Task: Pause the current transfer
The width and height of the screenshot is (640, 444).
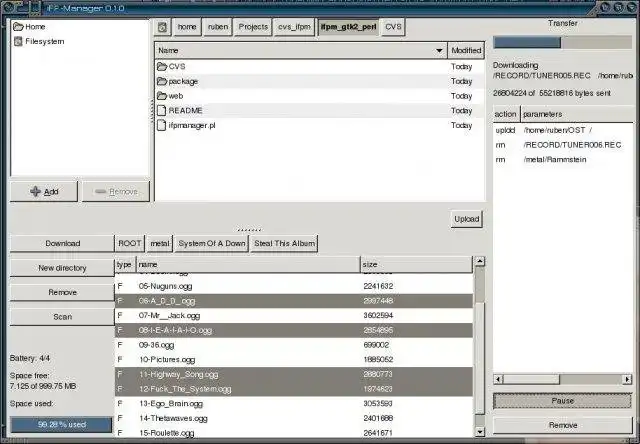Action: click(x=562, y=401)
